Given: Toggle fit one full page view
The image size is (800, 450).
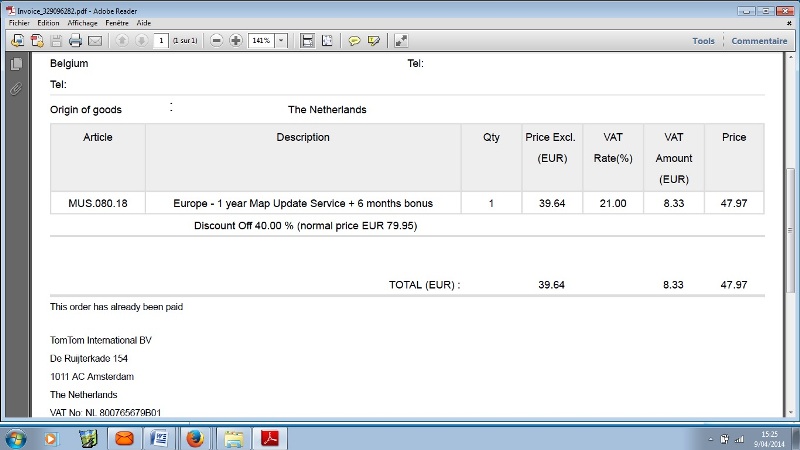Looking at the screenshot, I should tap(327, 41).
